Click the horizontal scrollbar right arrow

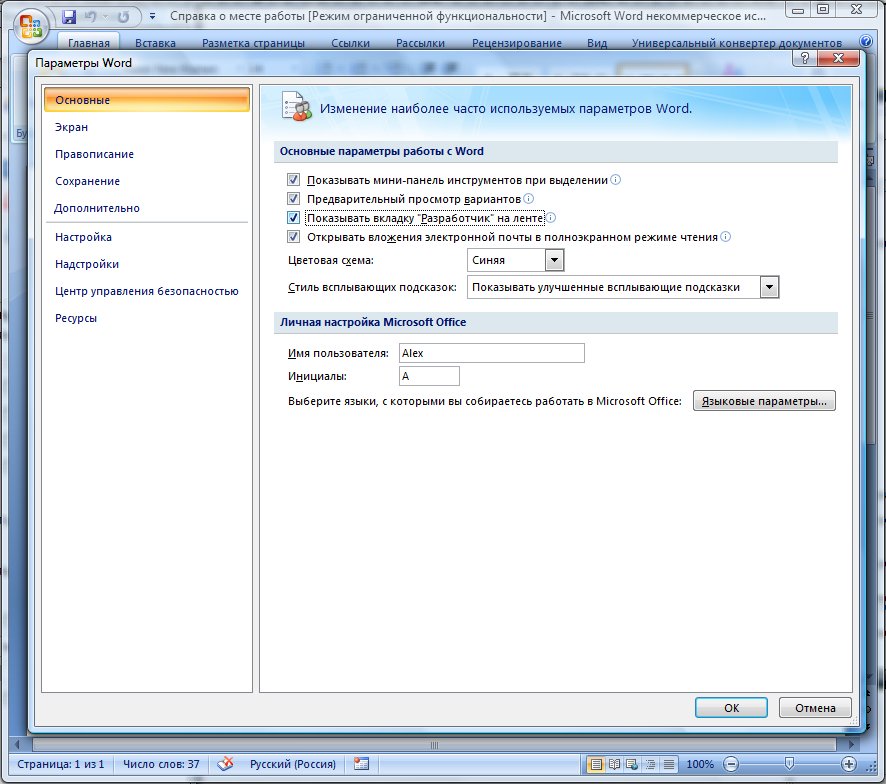(852, 745)
